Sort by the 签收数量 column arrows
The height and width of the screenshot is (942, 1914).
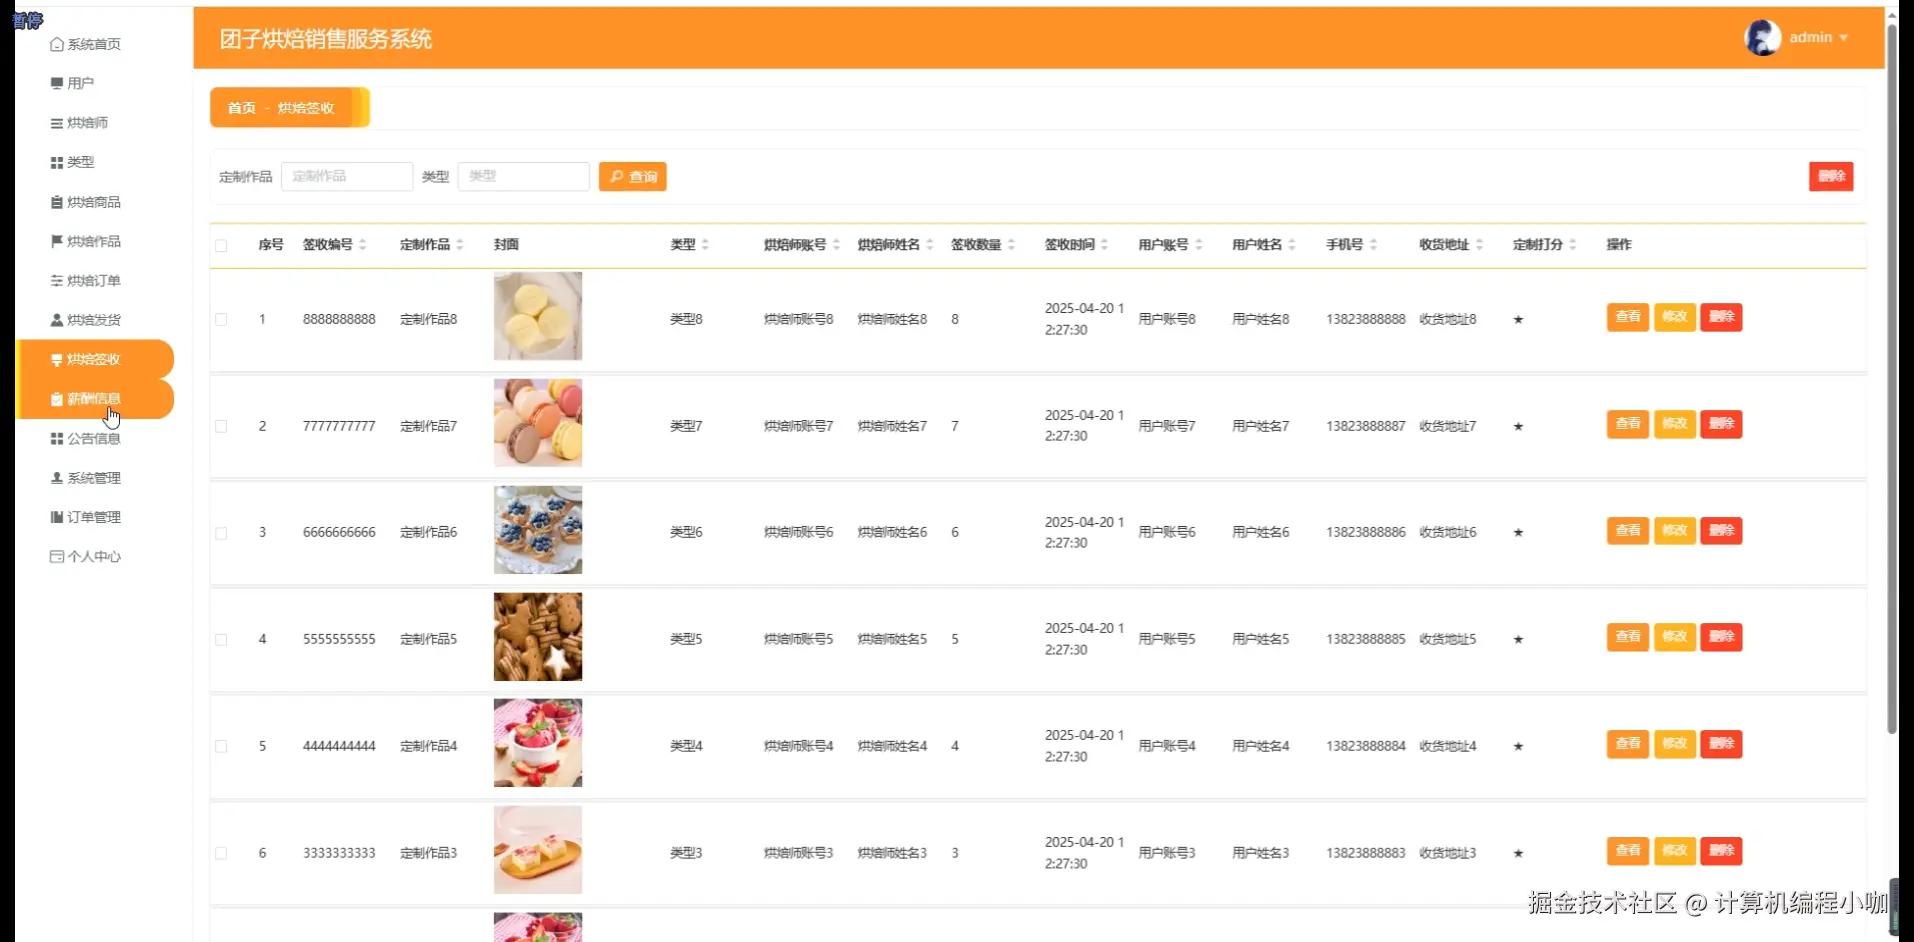(x=1011, y=245)
